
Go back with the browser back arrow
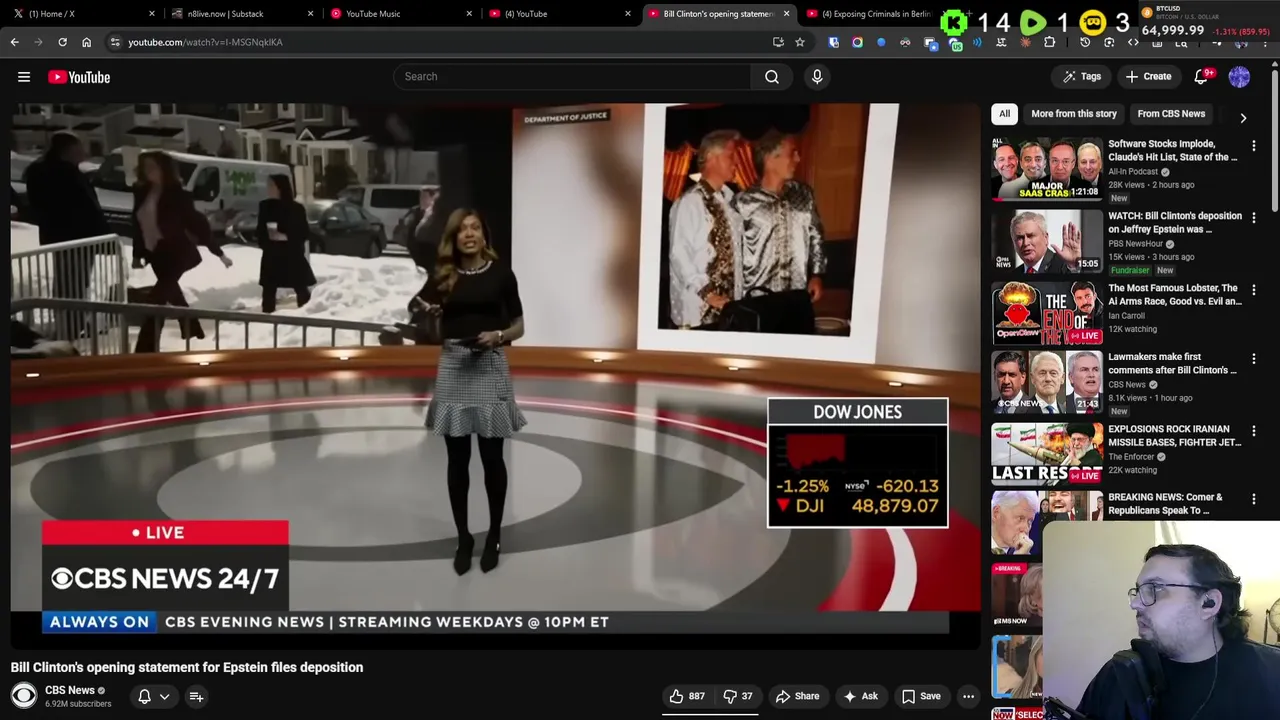click(15, 42)
